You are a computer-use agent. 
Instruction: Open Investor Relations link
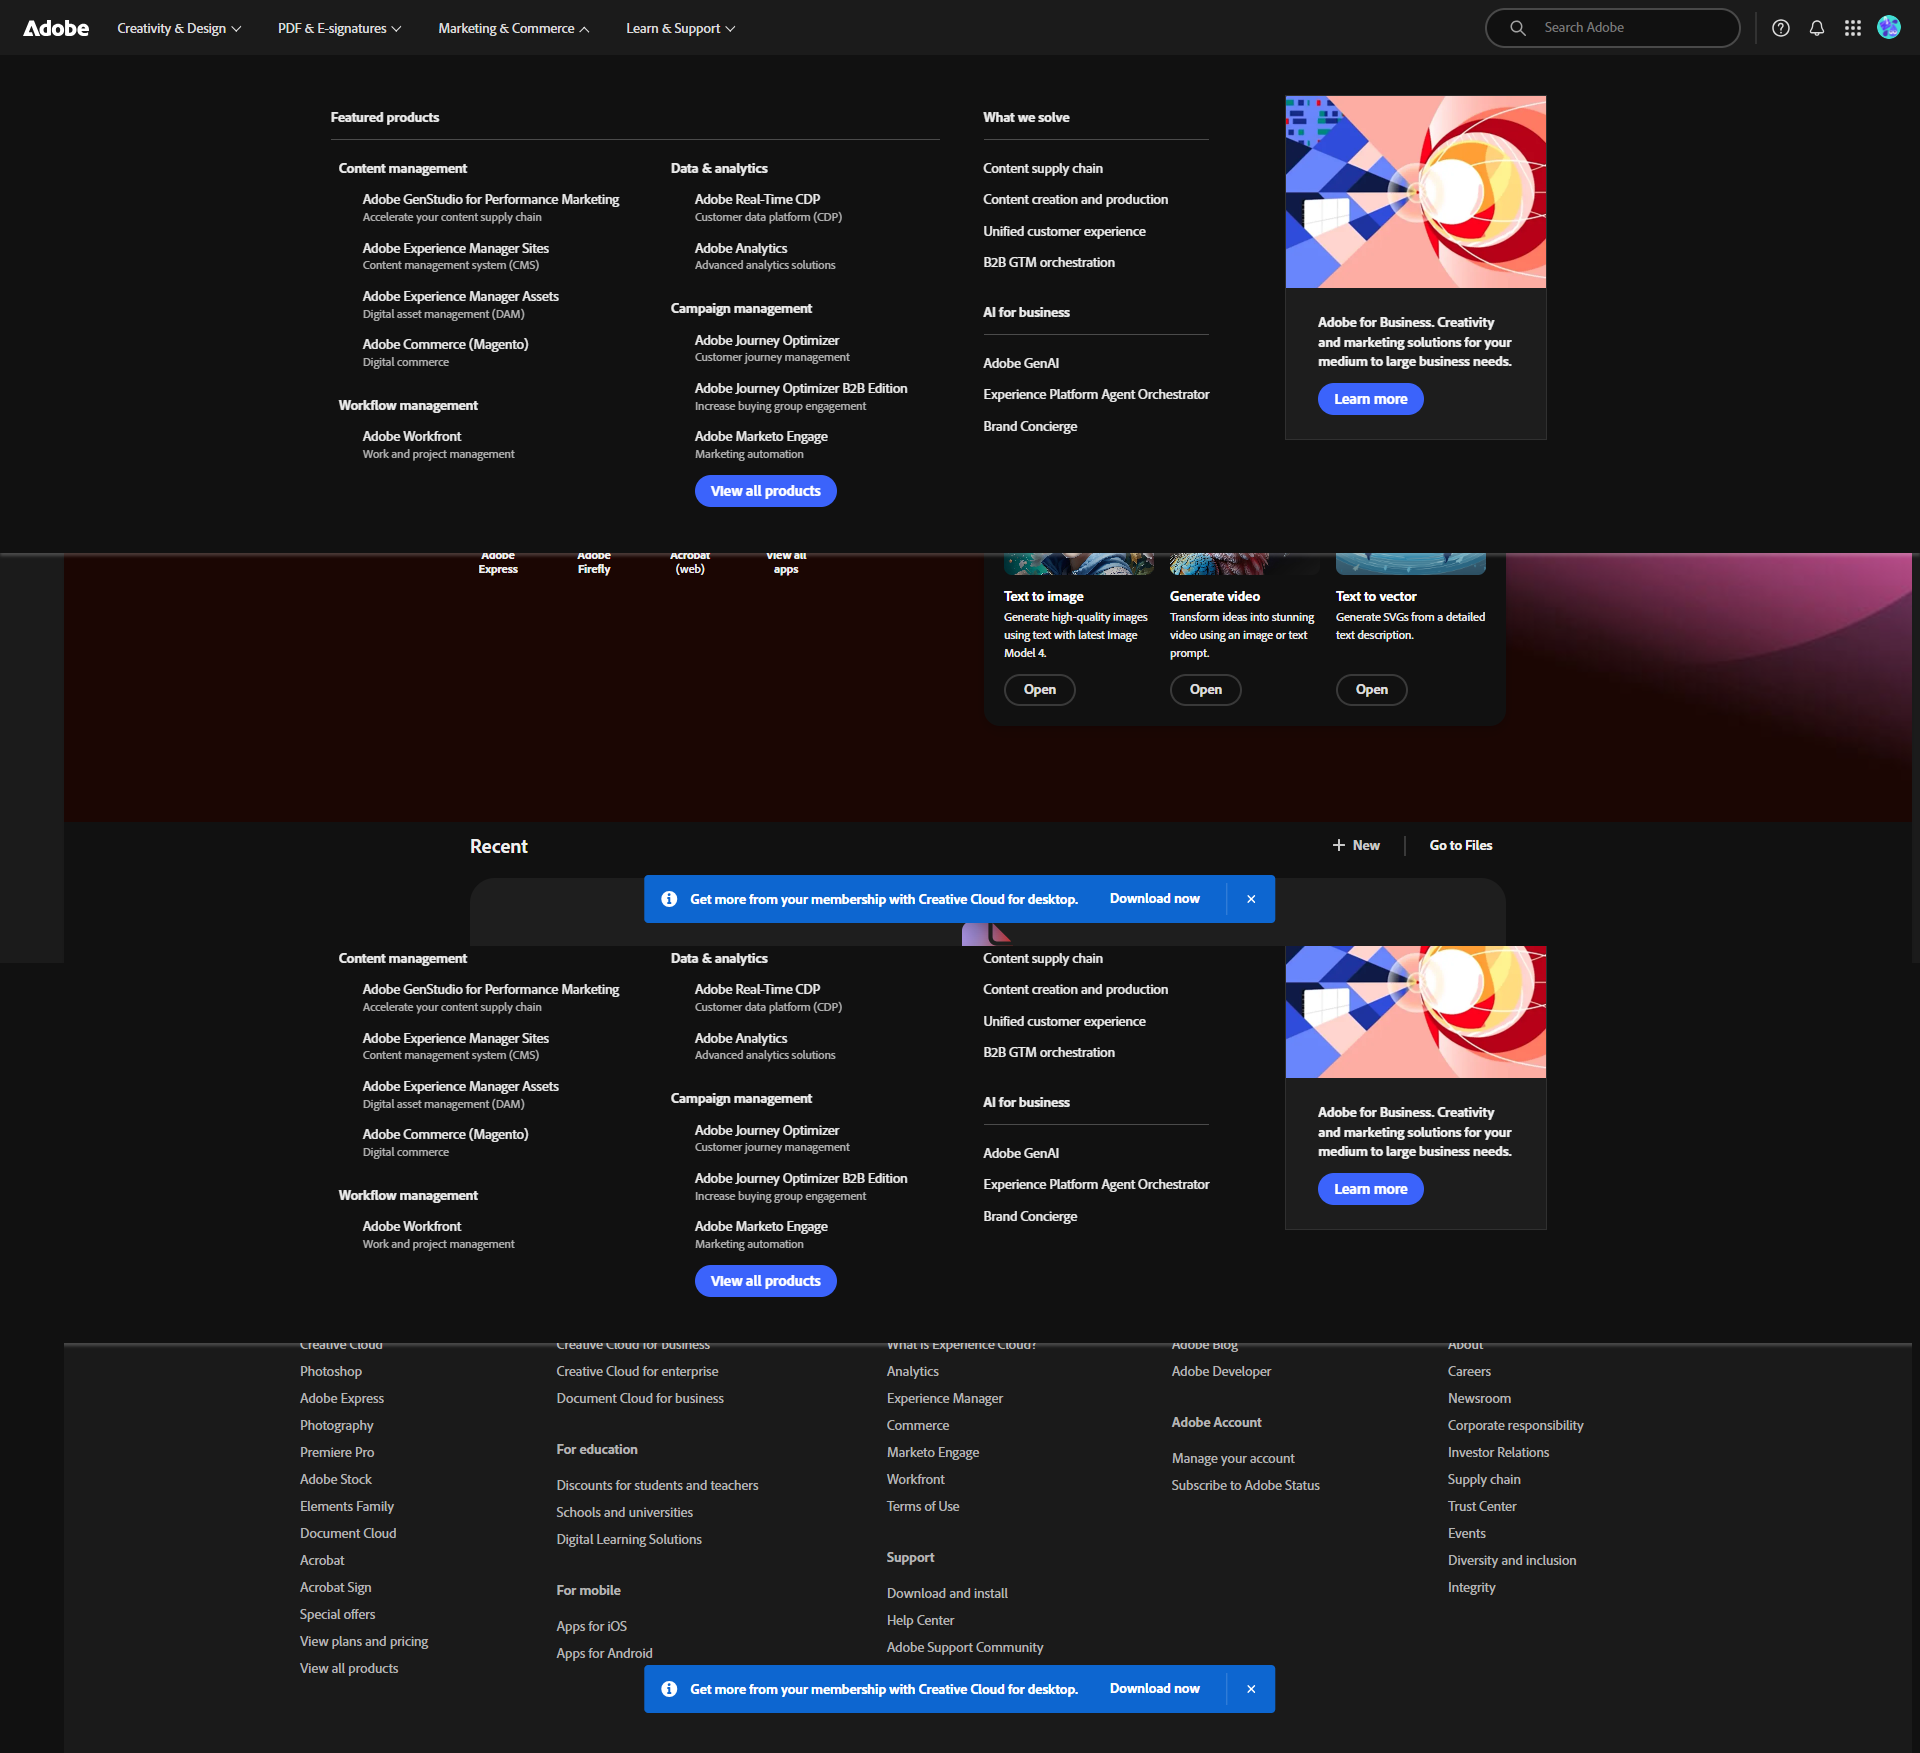(1498, 1452)
